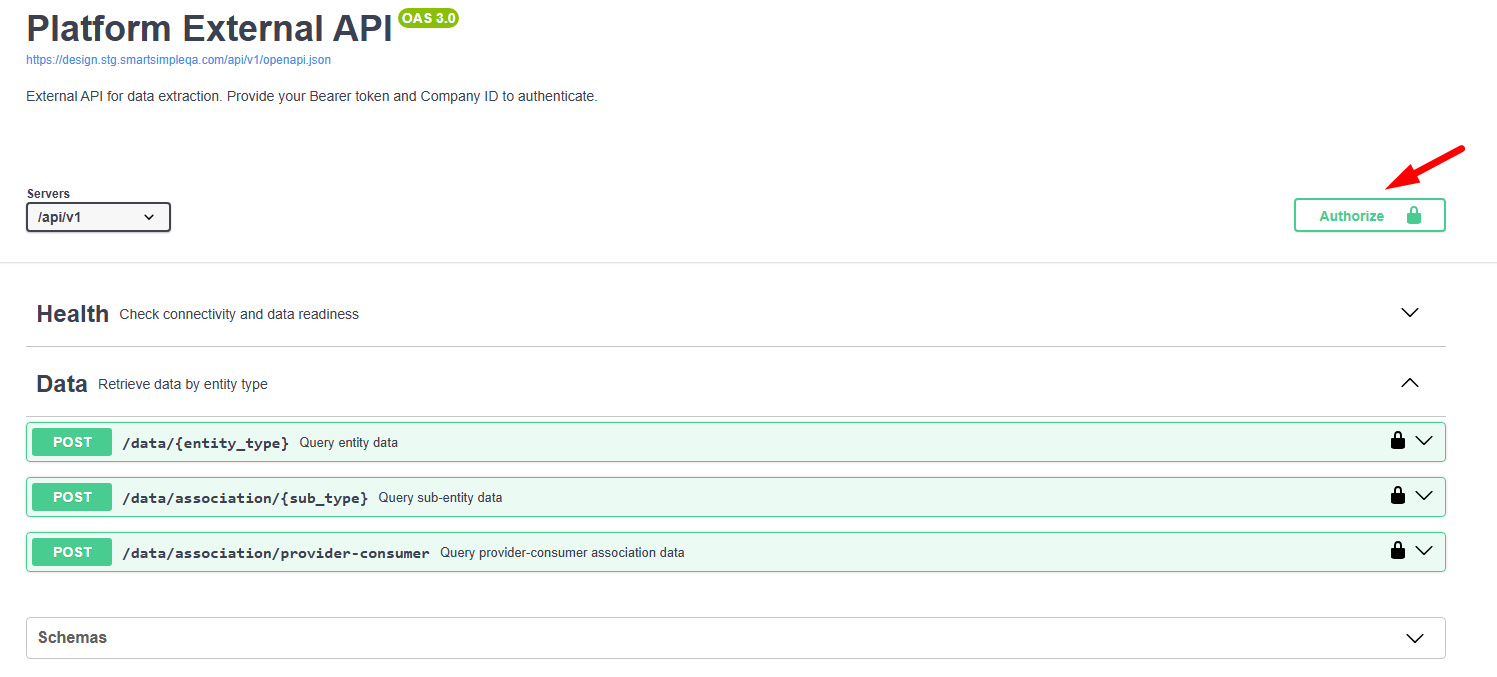Click the padlock on provider-consumer endpoint row
This screenshot has height=677, width=1497.
(1398, 551)
